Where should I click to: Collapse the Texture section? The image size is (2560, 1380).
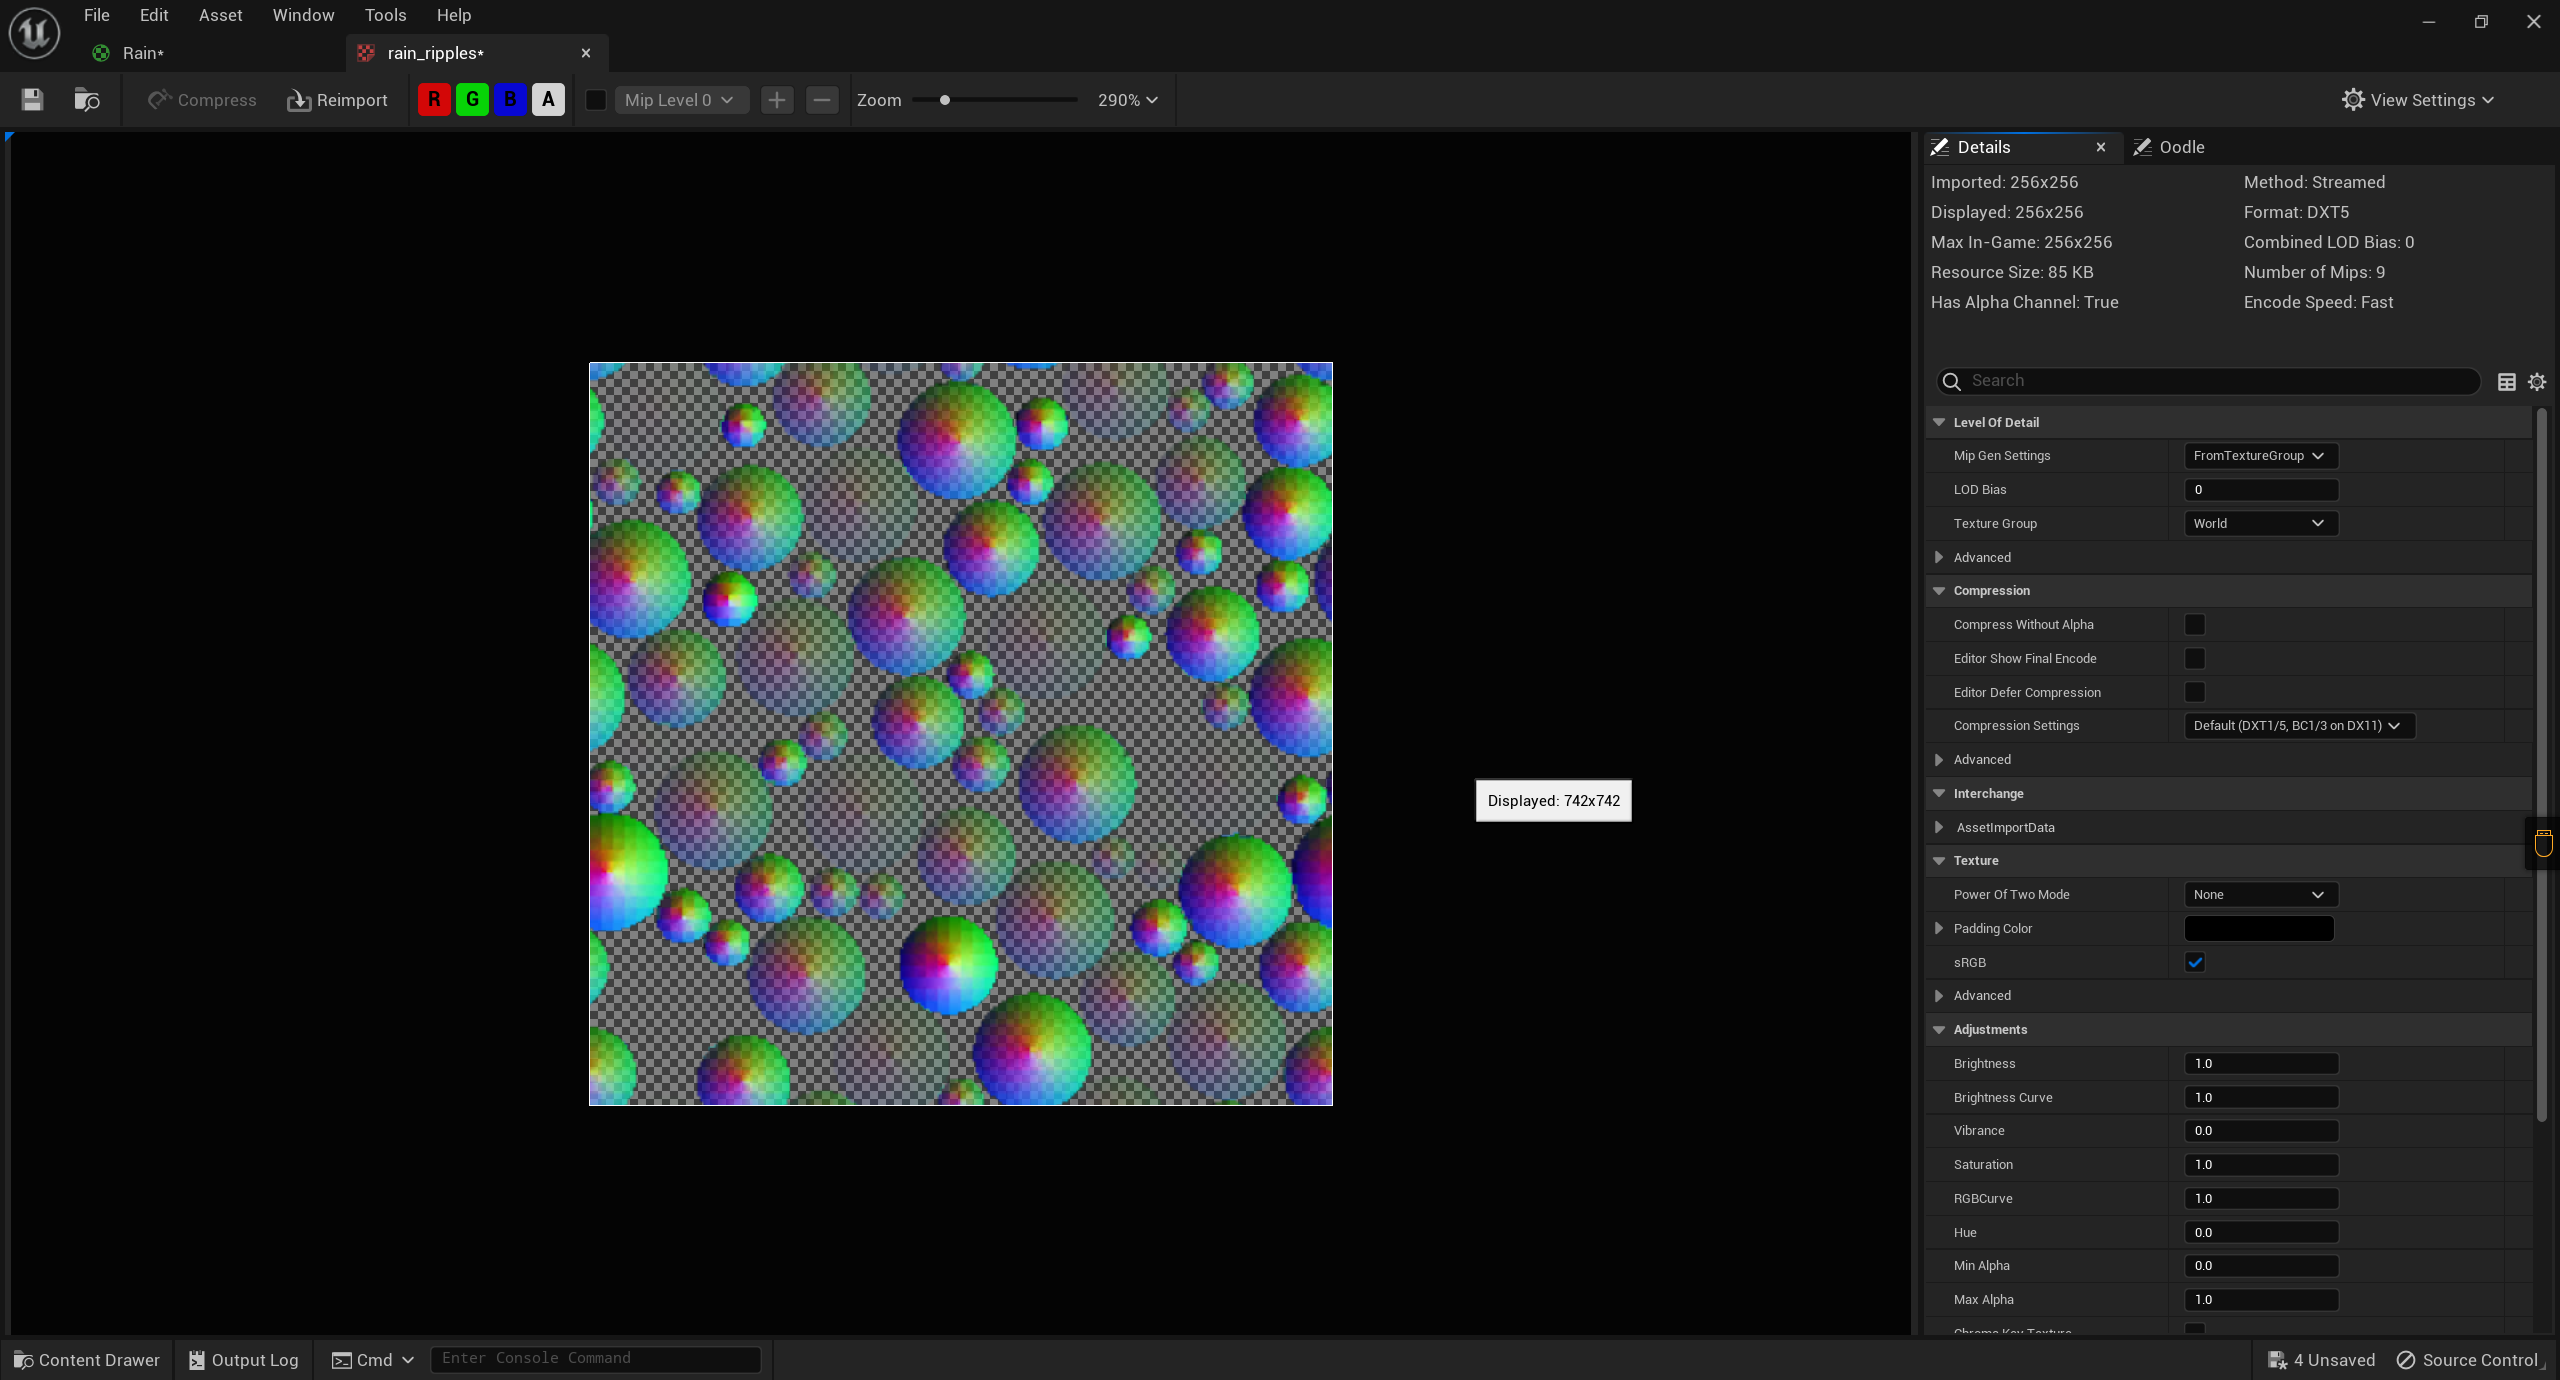tap(1939, 861)
